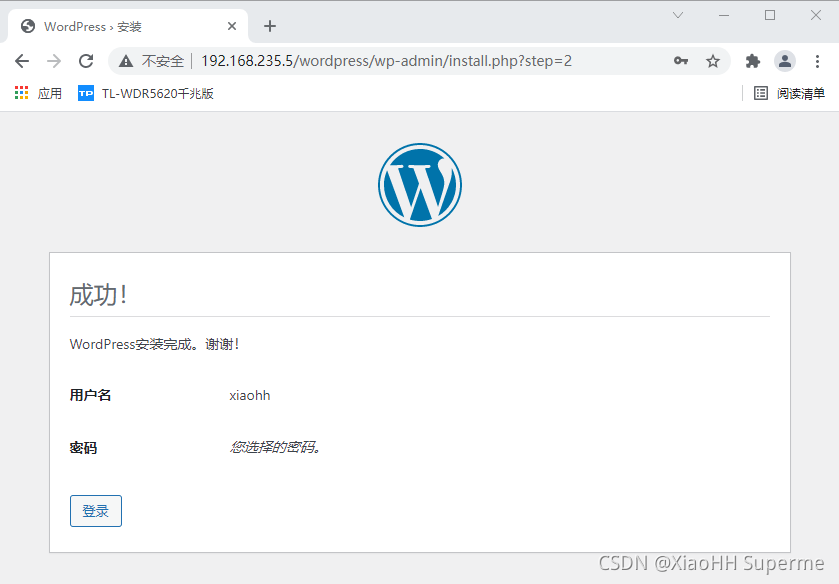Screen dimensions: 839x584
Task: Maximize the browser window
Action: [x=770, y=15]
